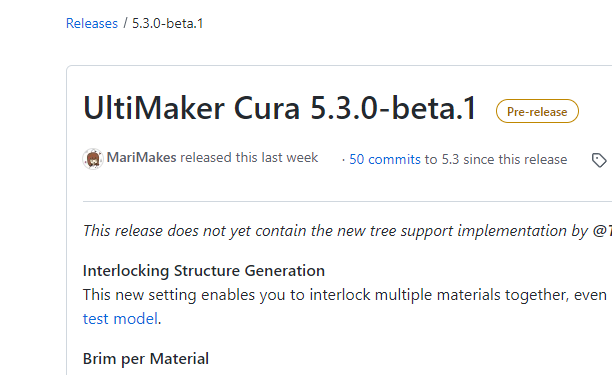Image resolution: width=612 pixels, height=375 pixels.
Task: Click the 'since this release' text
Action: 515,160
